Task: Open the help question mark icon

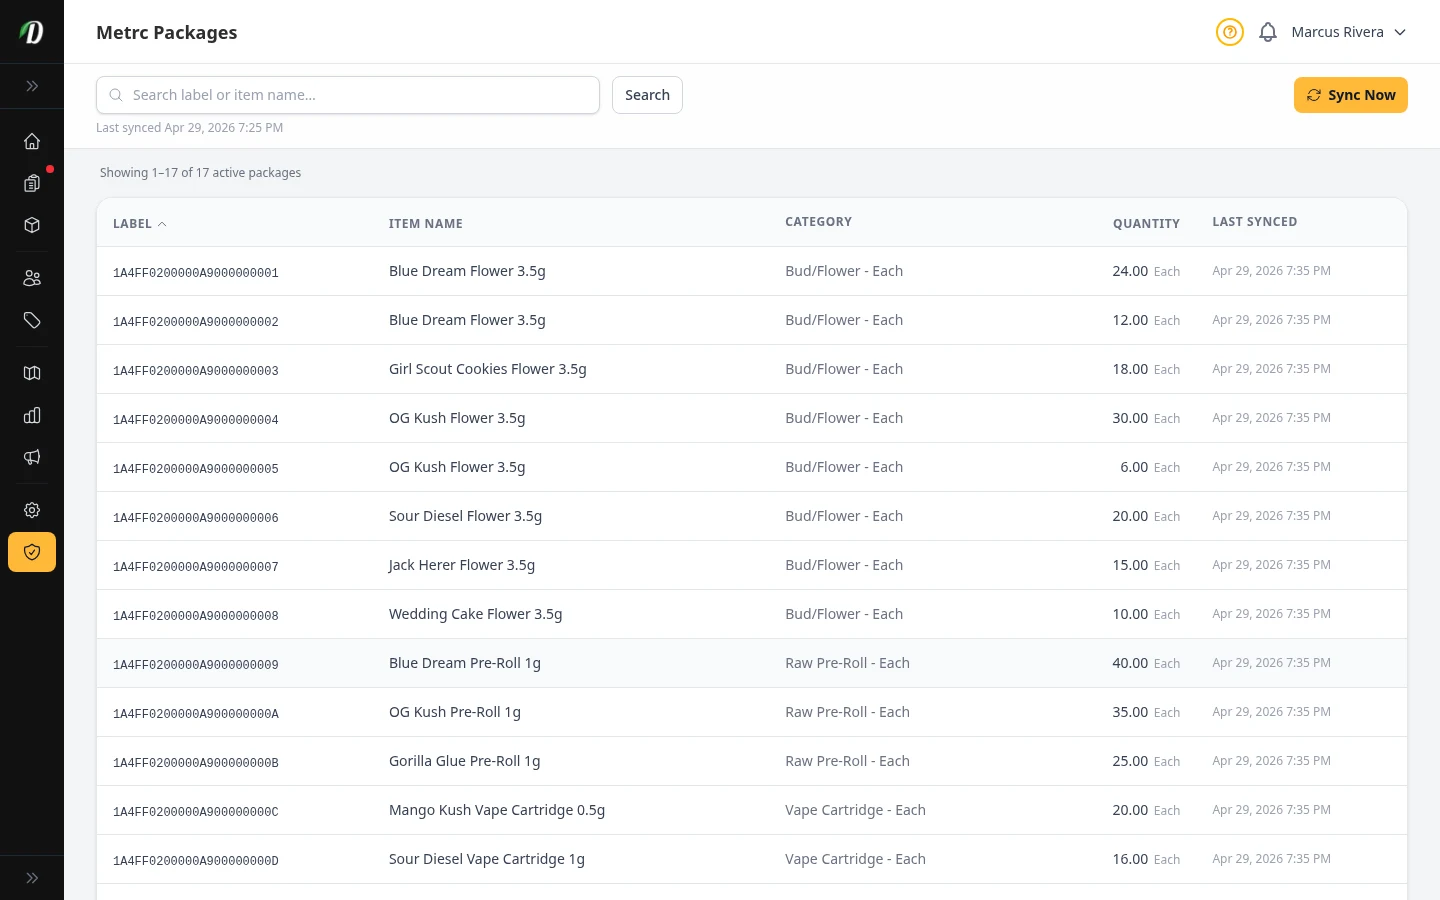Action: click(1230, 31)
